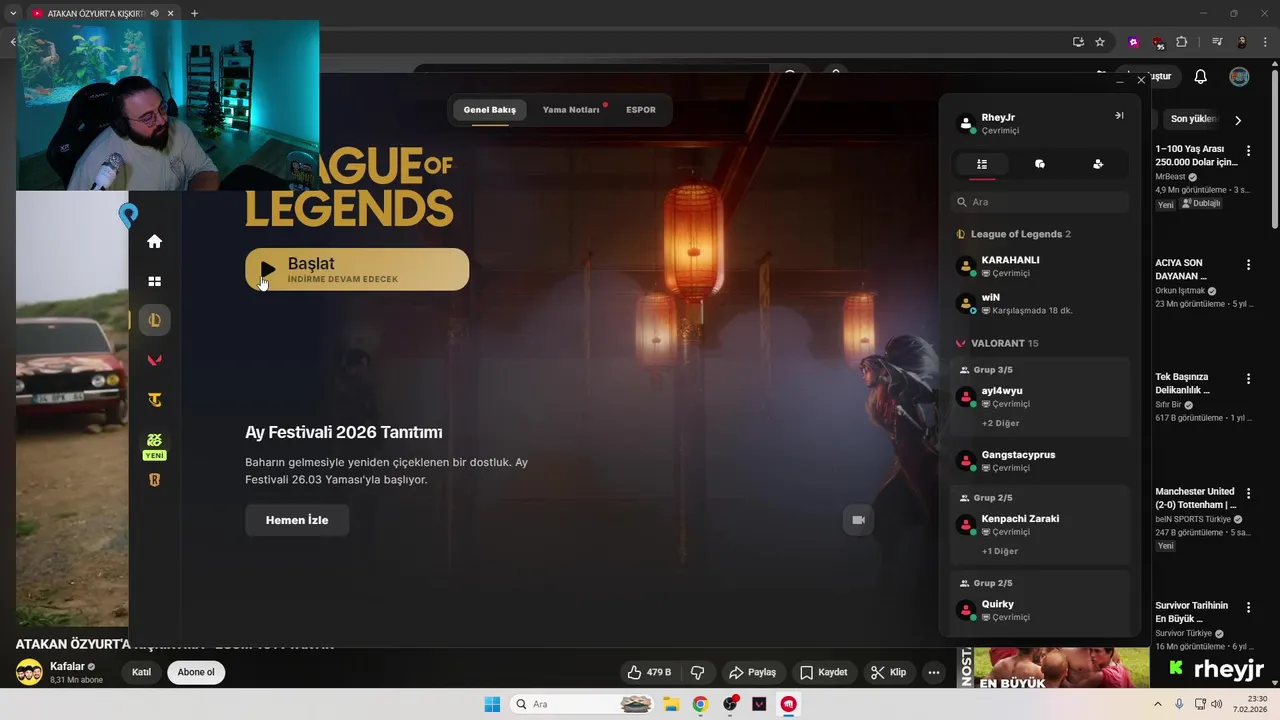This screenshot has height=720, width=1280.
Task: Select League of Legends sidebar icon
Action: (x=154, y=320)
